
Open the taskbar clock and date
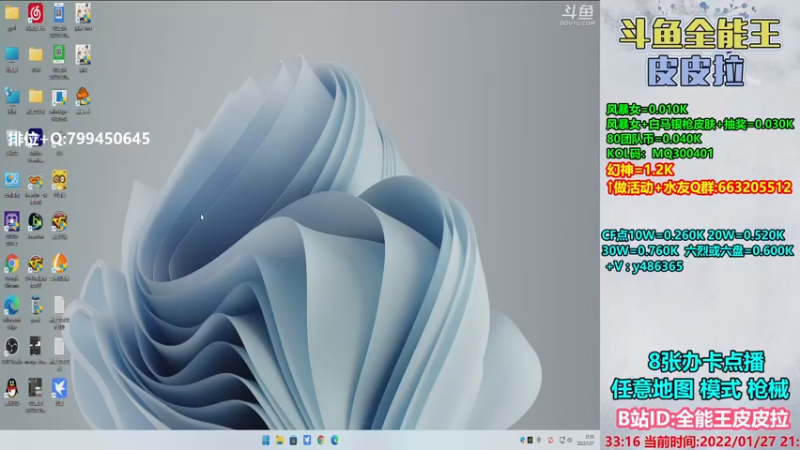587,440
